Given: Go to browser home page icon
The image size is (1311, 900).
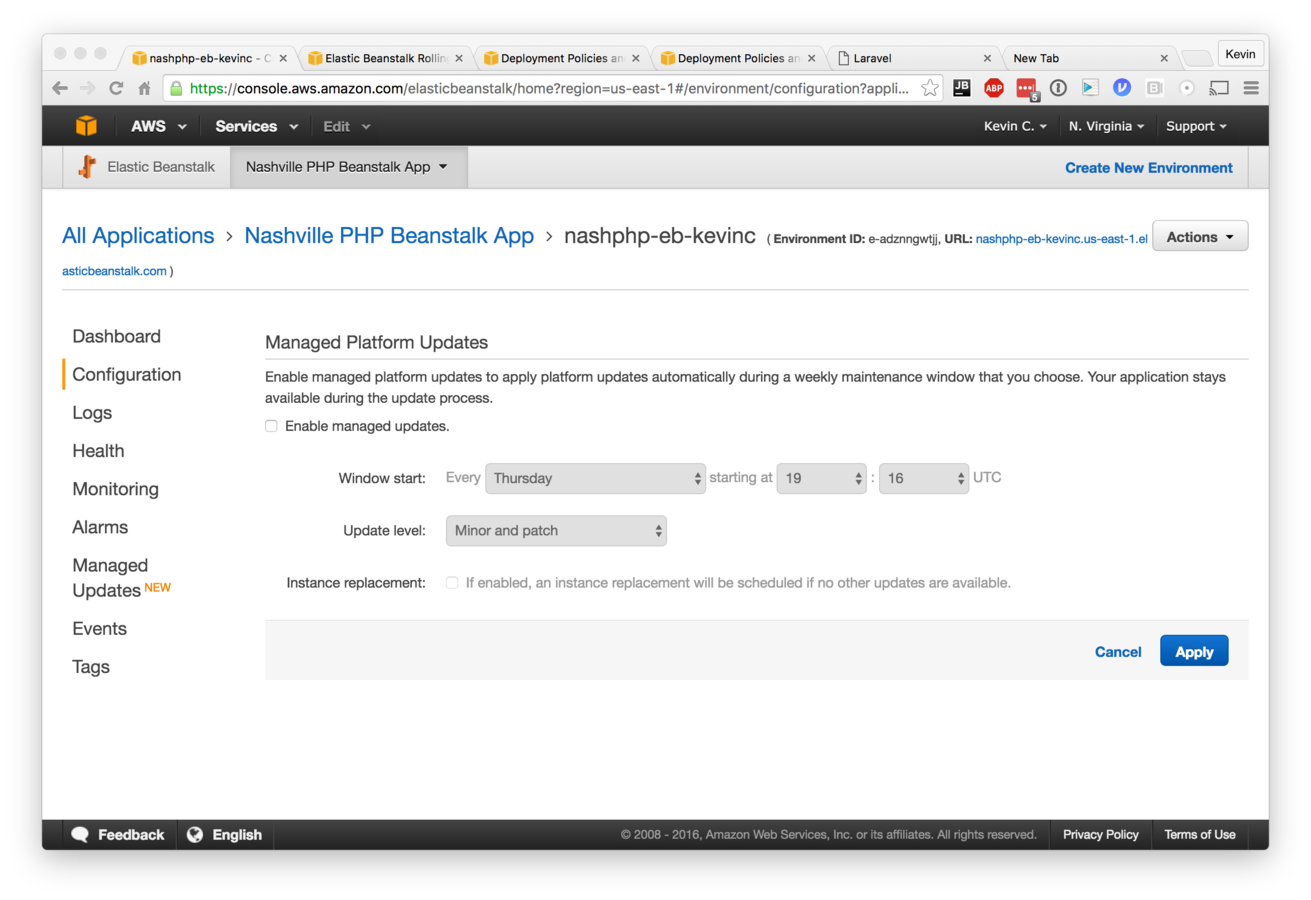Looking at the screenshot, I should (144, 88).
